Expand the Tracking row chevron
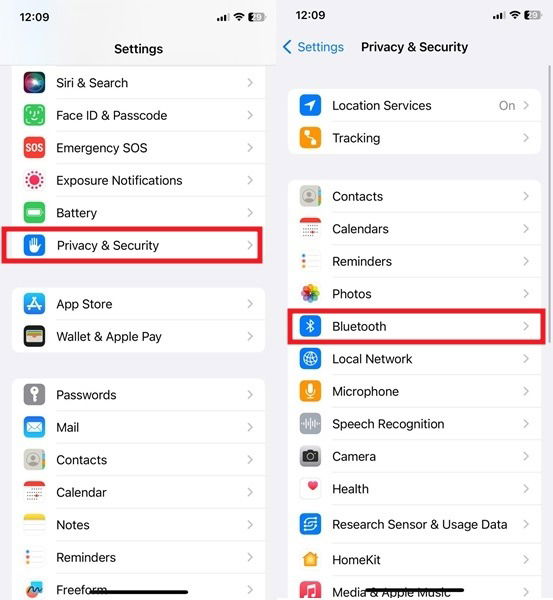Viewport: 553px width, 600px height. click(x=526, y=138)
